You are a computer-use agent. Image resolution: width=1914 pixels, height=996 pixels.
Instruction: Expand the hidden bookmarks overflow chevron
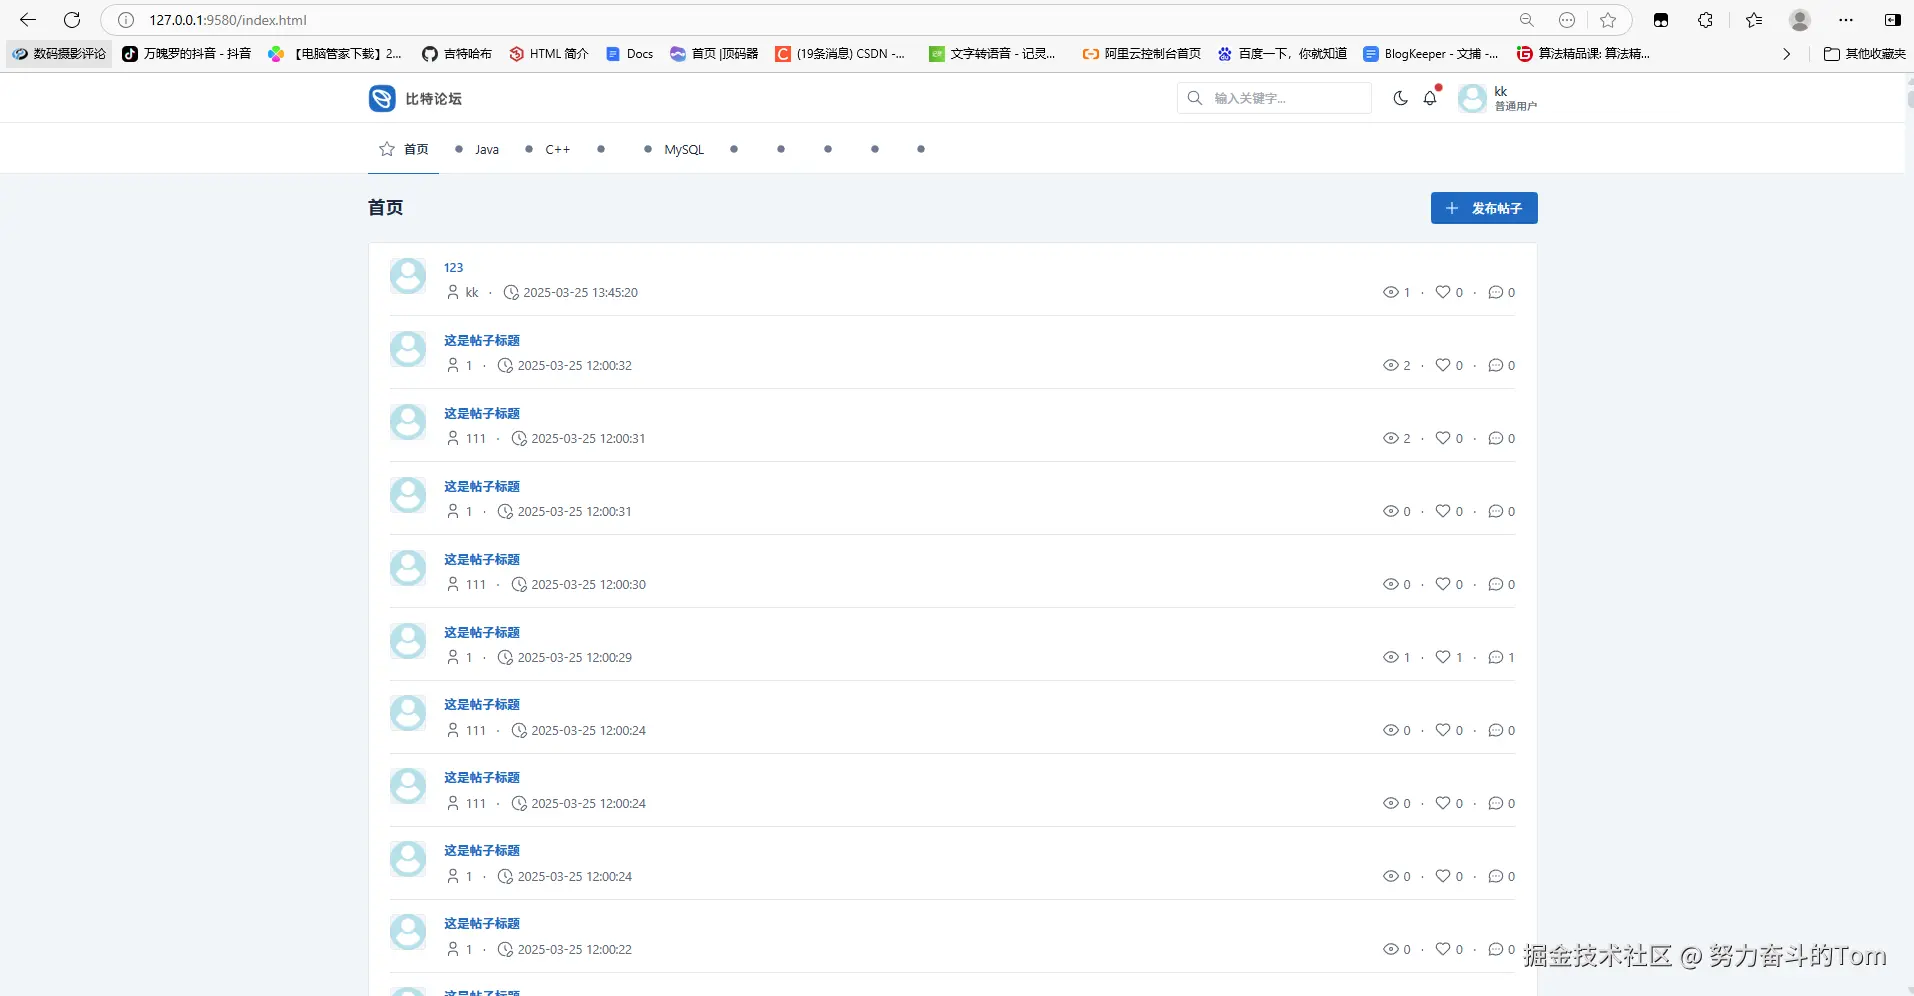point(1787,54)
